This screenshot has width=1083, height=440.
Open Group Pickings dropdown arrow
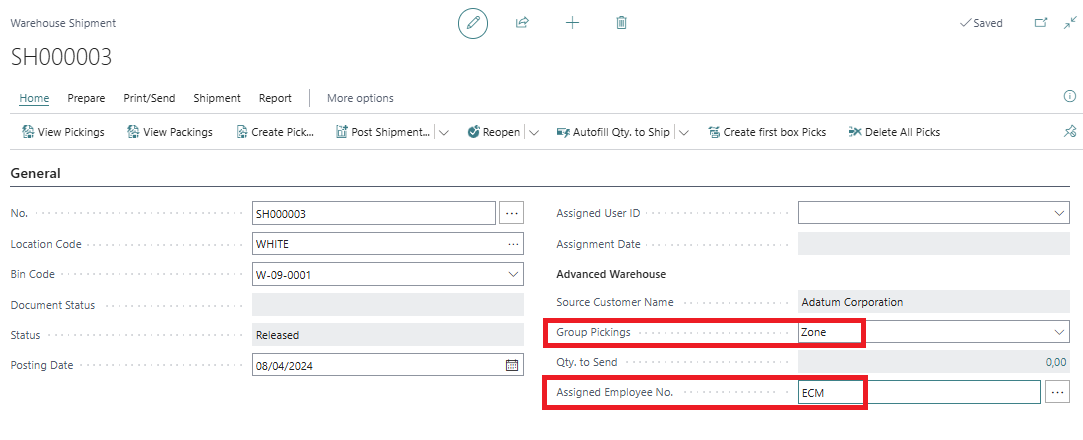(x=1060, y=332)
